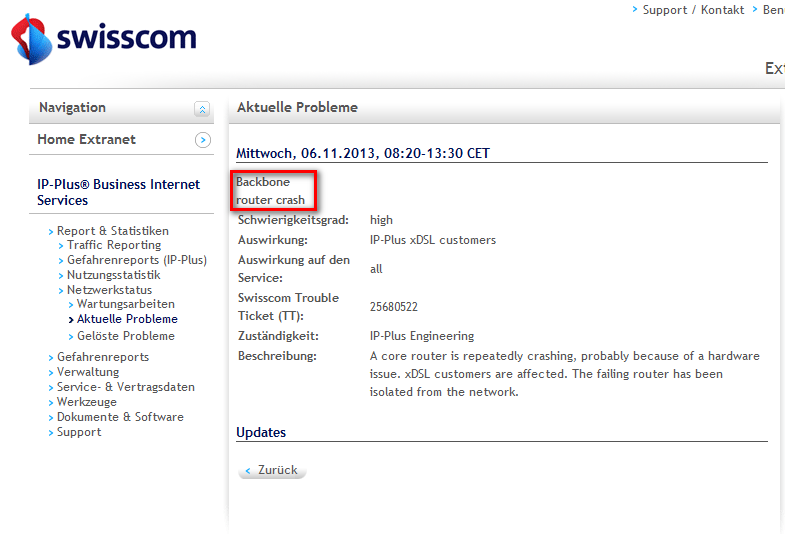Select Aktuelle Probleme in sidebar

coord(127,319)
